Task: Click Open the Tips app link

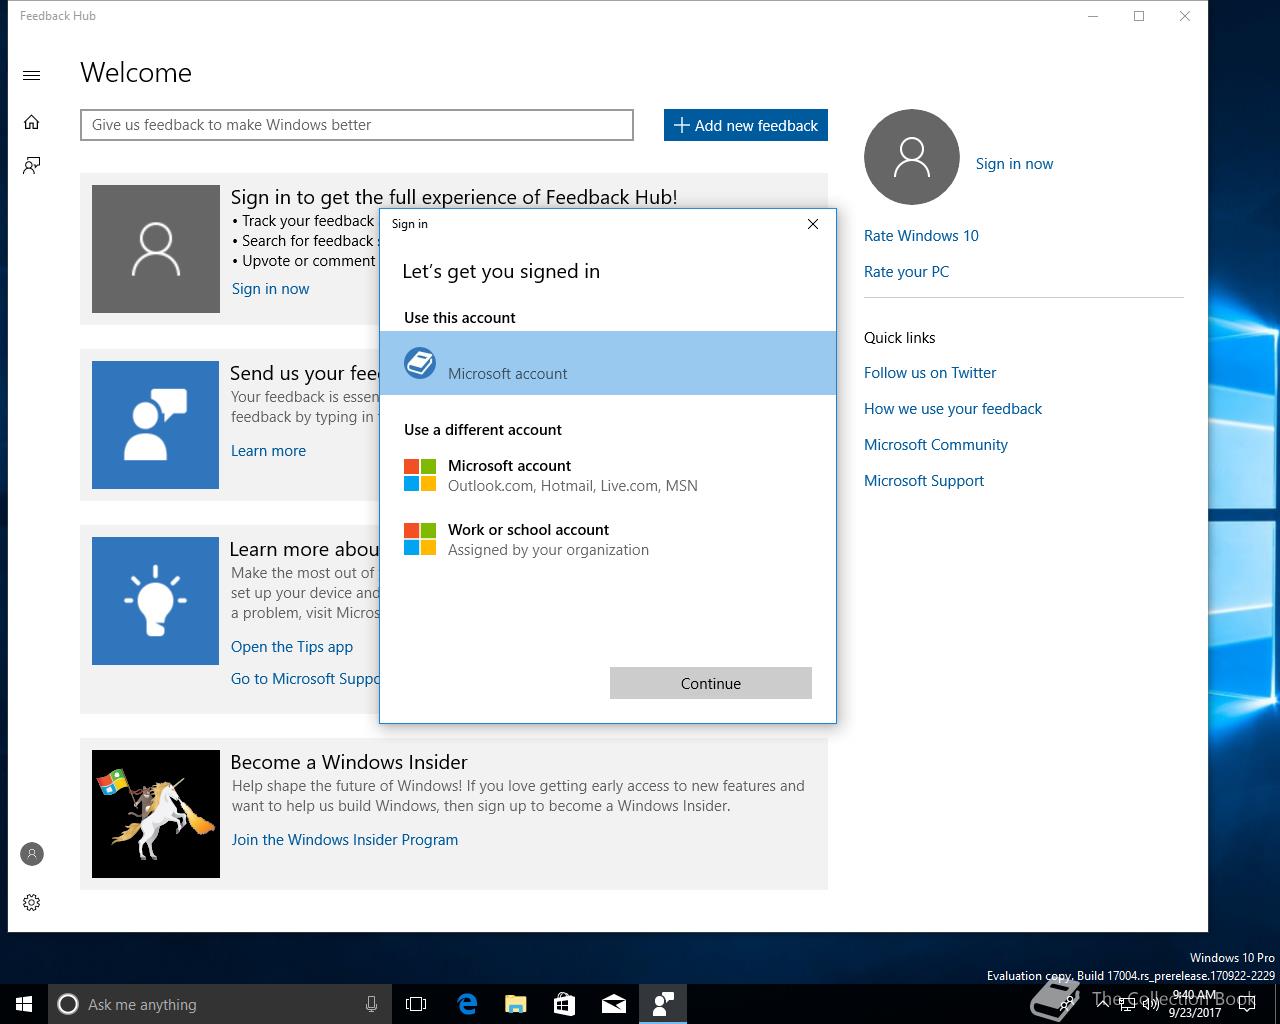Action: [x=292, y=647]
